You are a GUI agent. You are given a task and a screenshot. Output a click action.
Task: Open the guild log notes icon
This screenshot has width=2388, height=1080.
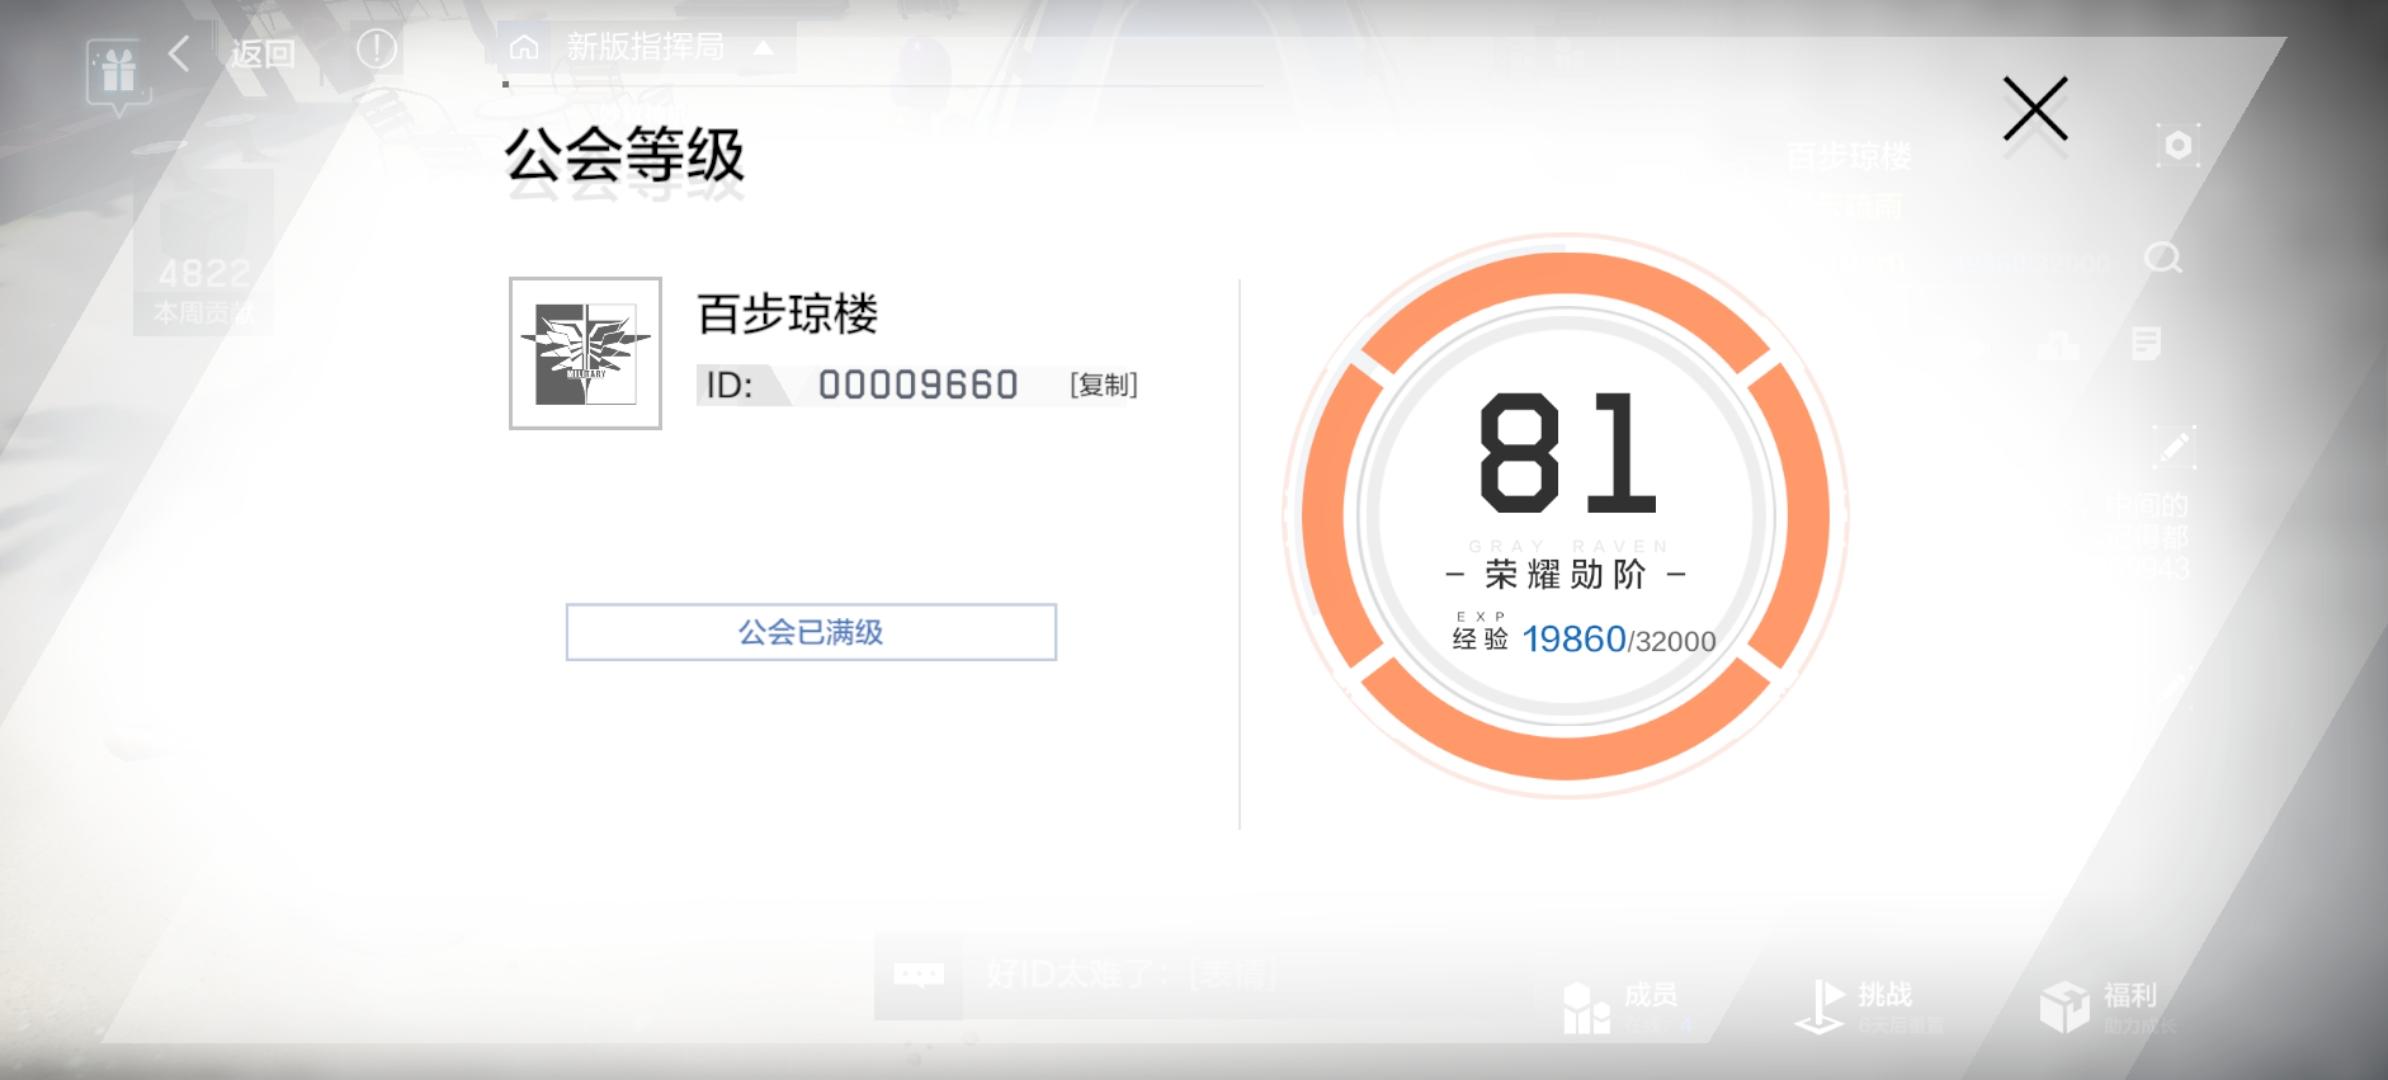(2146, 344)
